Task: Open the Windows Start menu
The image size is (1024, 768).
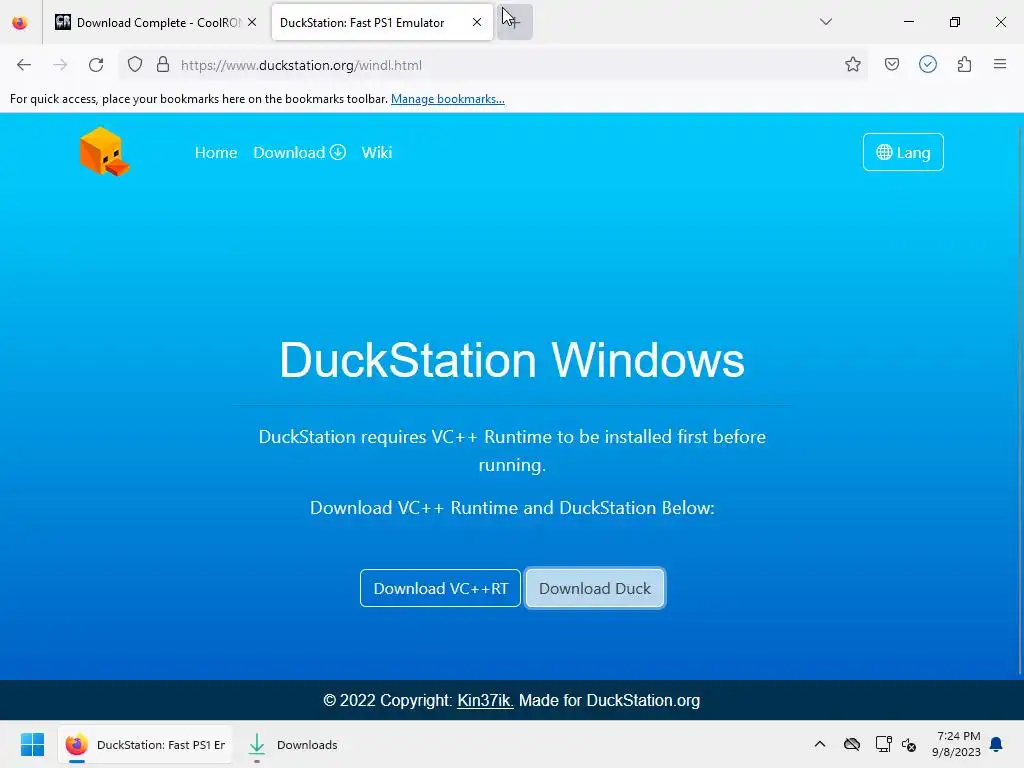Action: click(x=32, y=744)
